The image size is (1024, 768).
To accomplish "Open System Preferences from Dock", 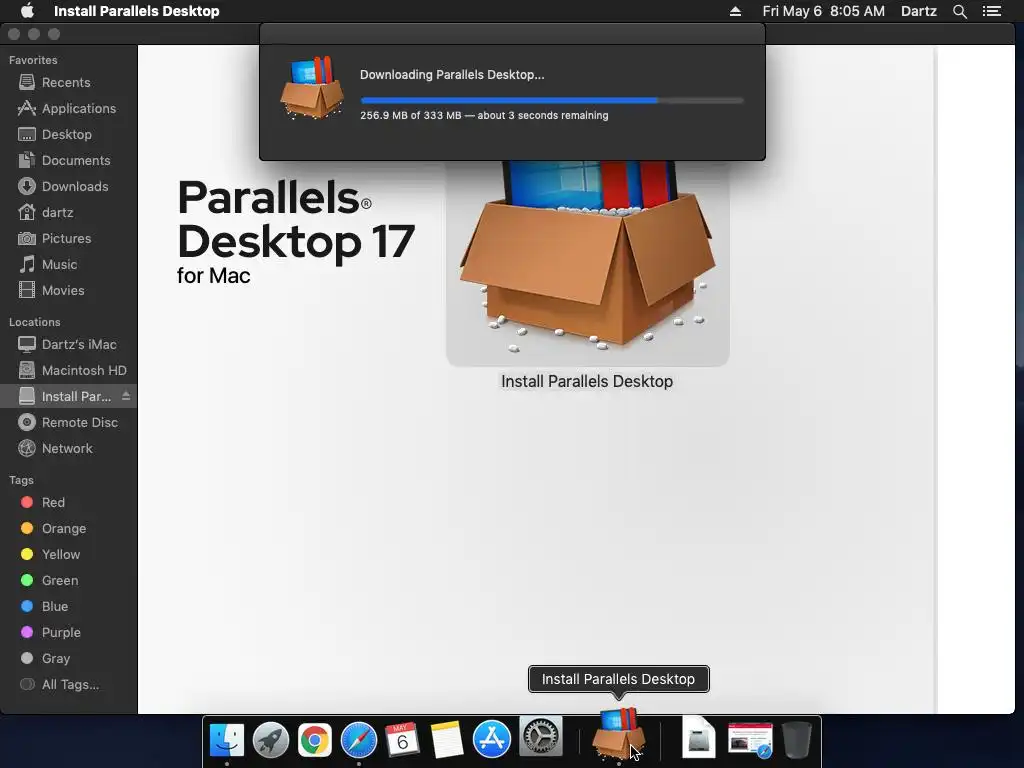I will coord(540,737).
